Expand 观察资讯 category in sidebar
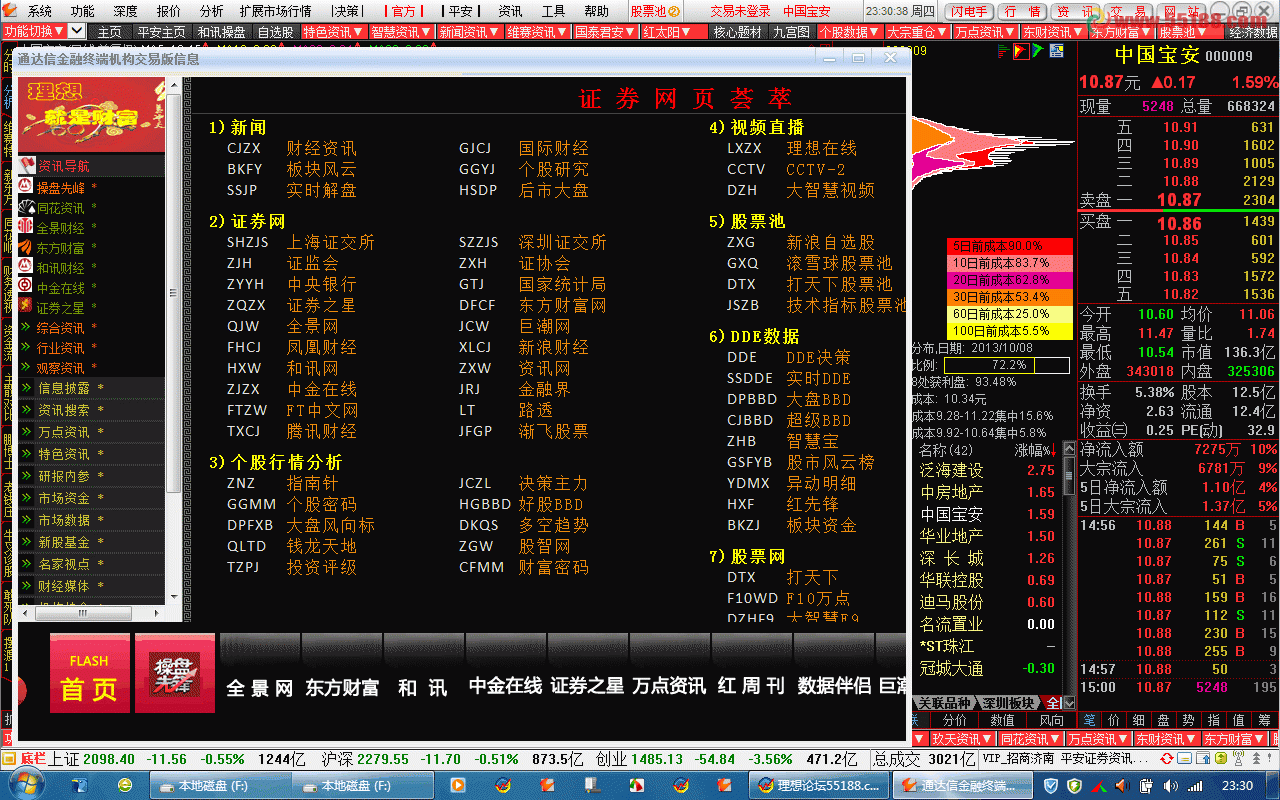1280x800 pixels. click(60, 368)
